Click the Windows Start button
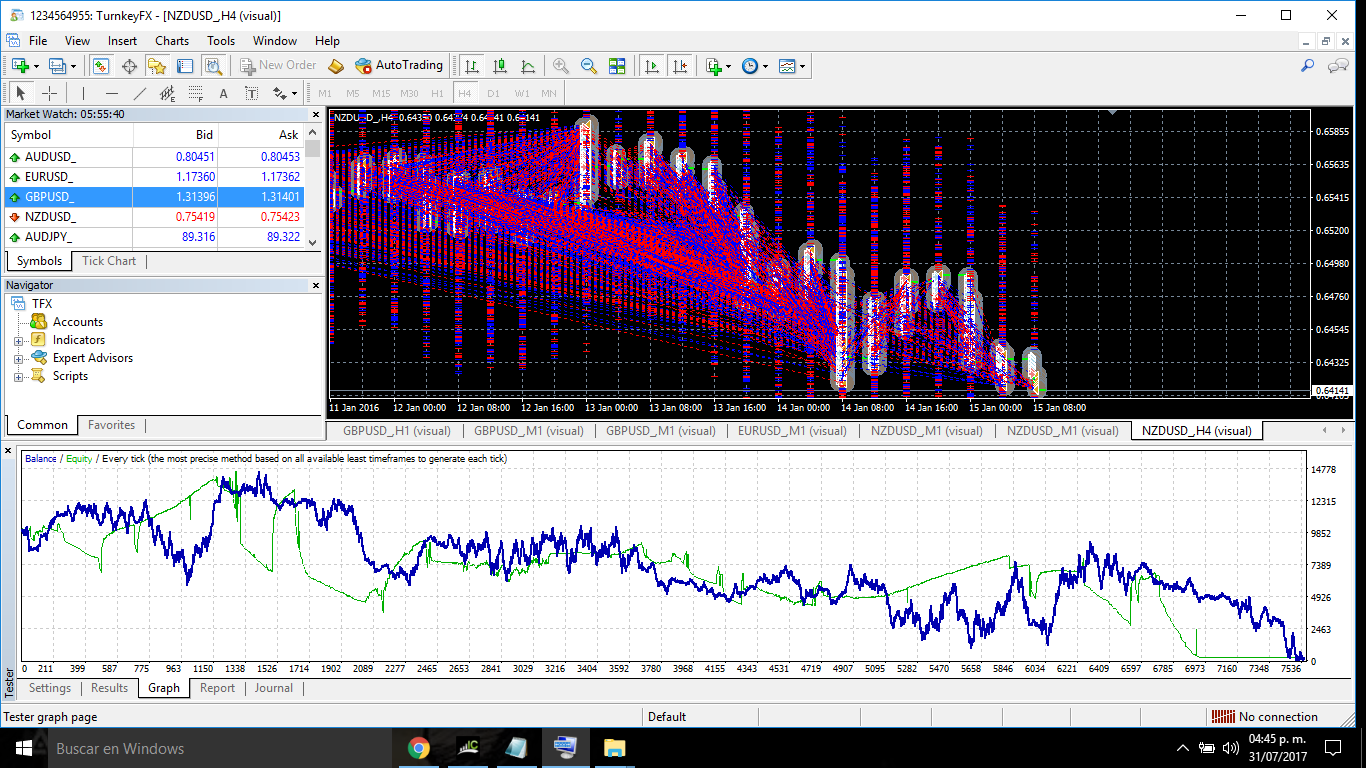The height and width of the screenshot is (768, 1366). pyautogui.click(x=23, y=748)
